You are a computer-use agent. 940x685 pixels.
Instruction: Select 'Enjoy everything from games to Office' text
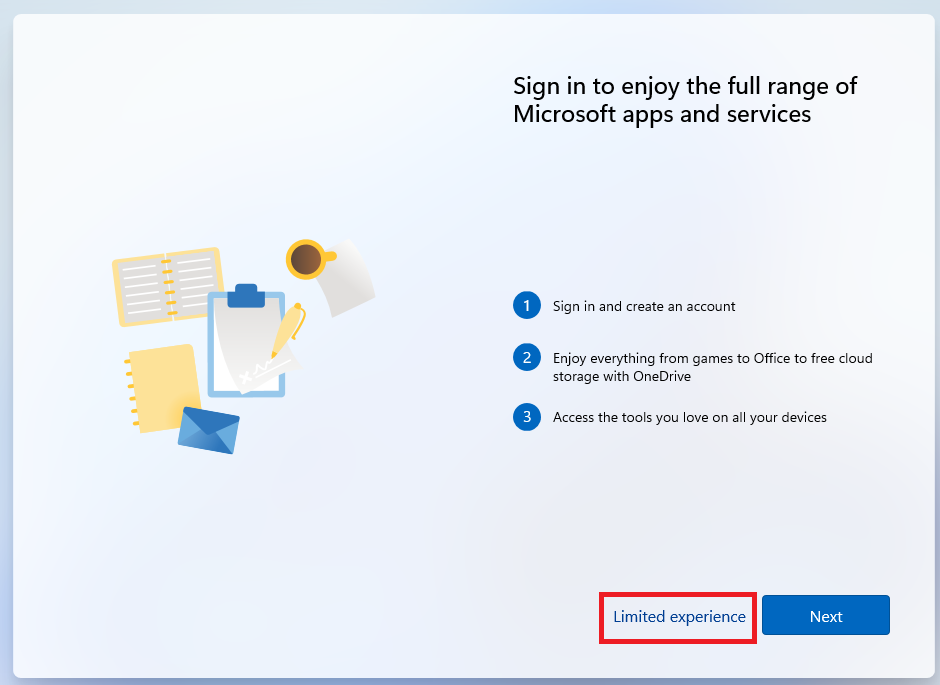(671, 358)
